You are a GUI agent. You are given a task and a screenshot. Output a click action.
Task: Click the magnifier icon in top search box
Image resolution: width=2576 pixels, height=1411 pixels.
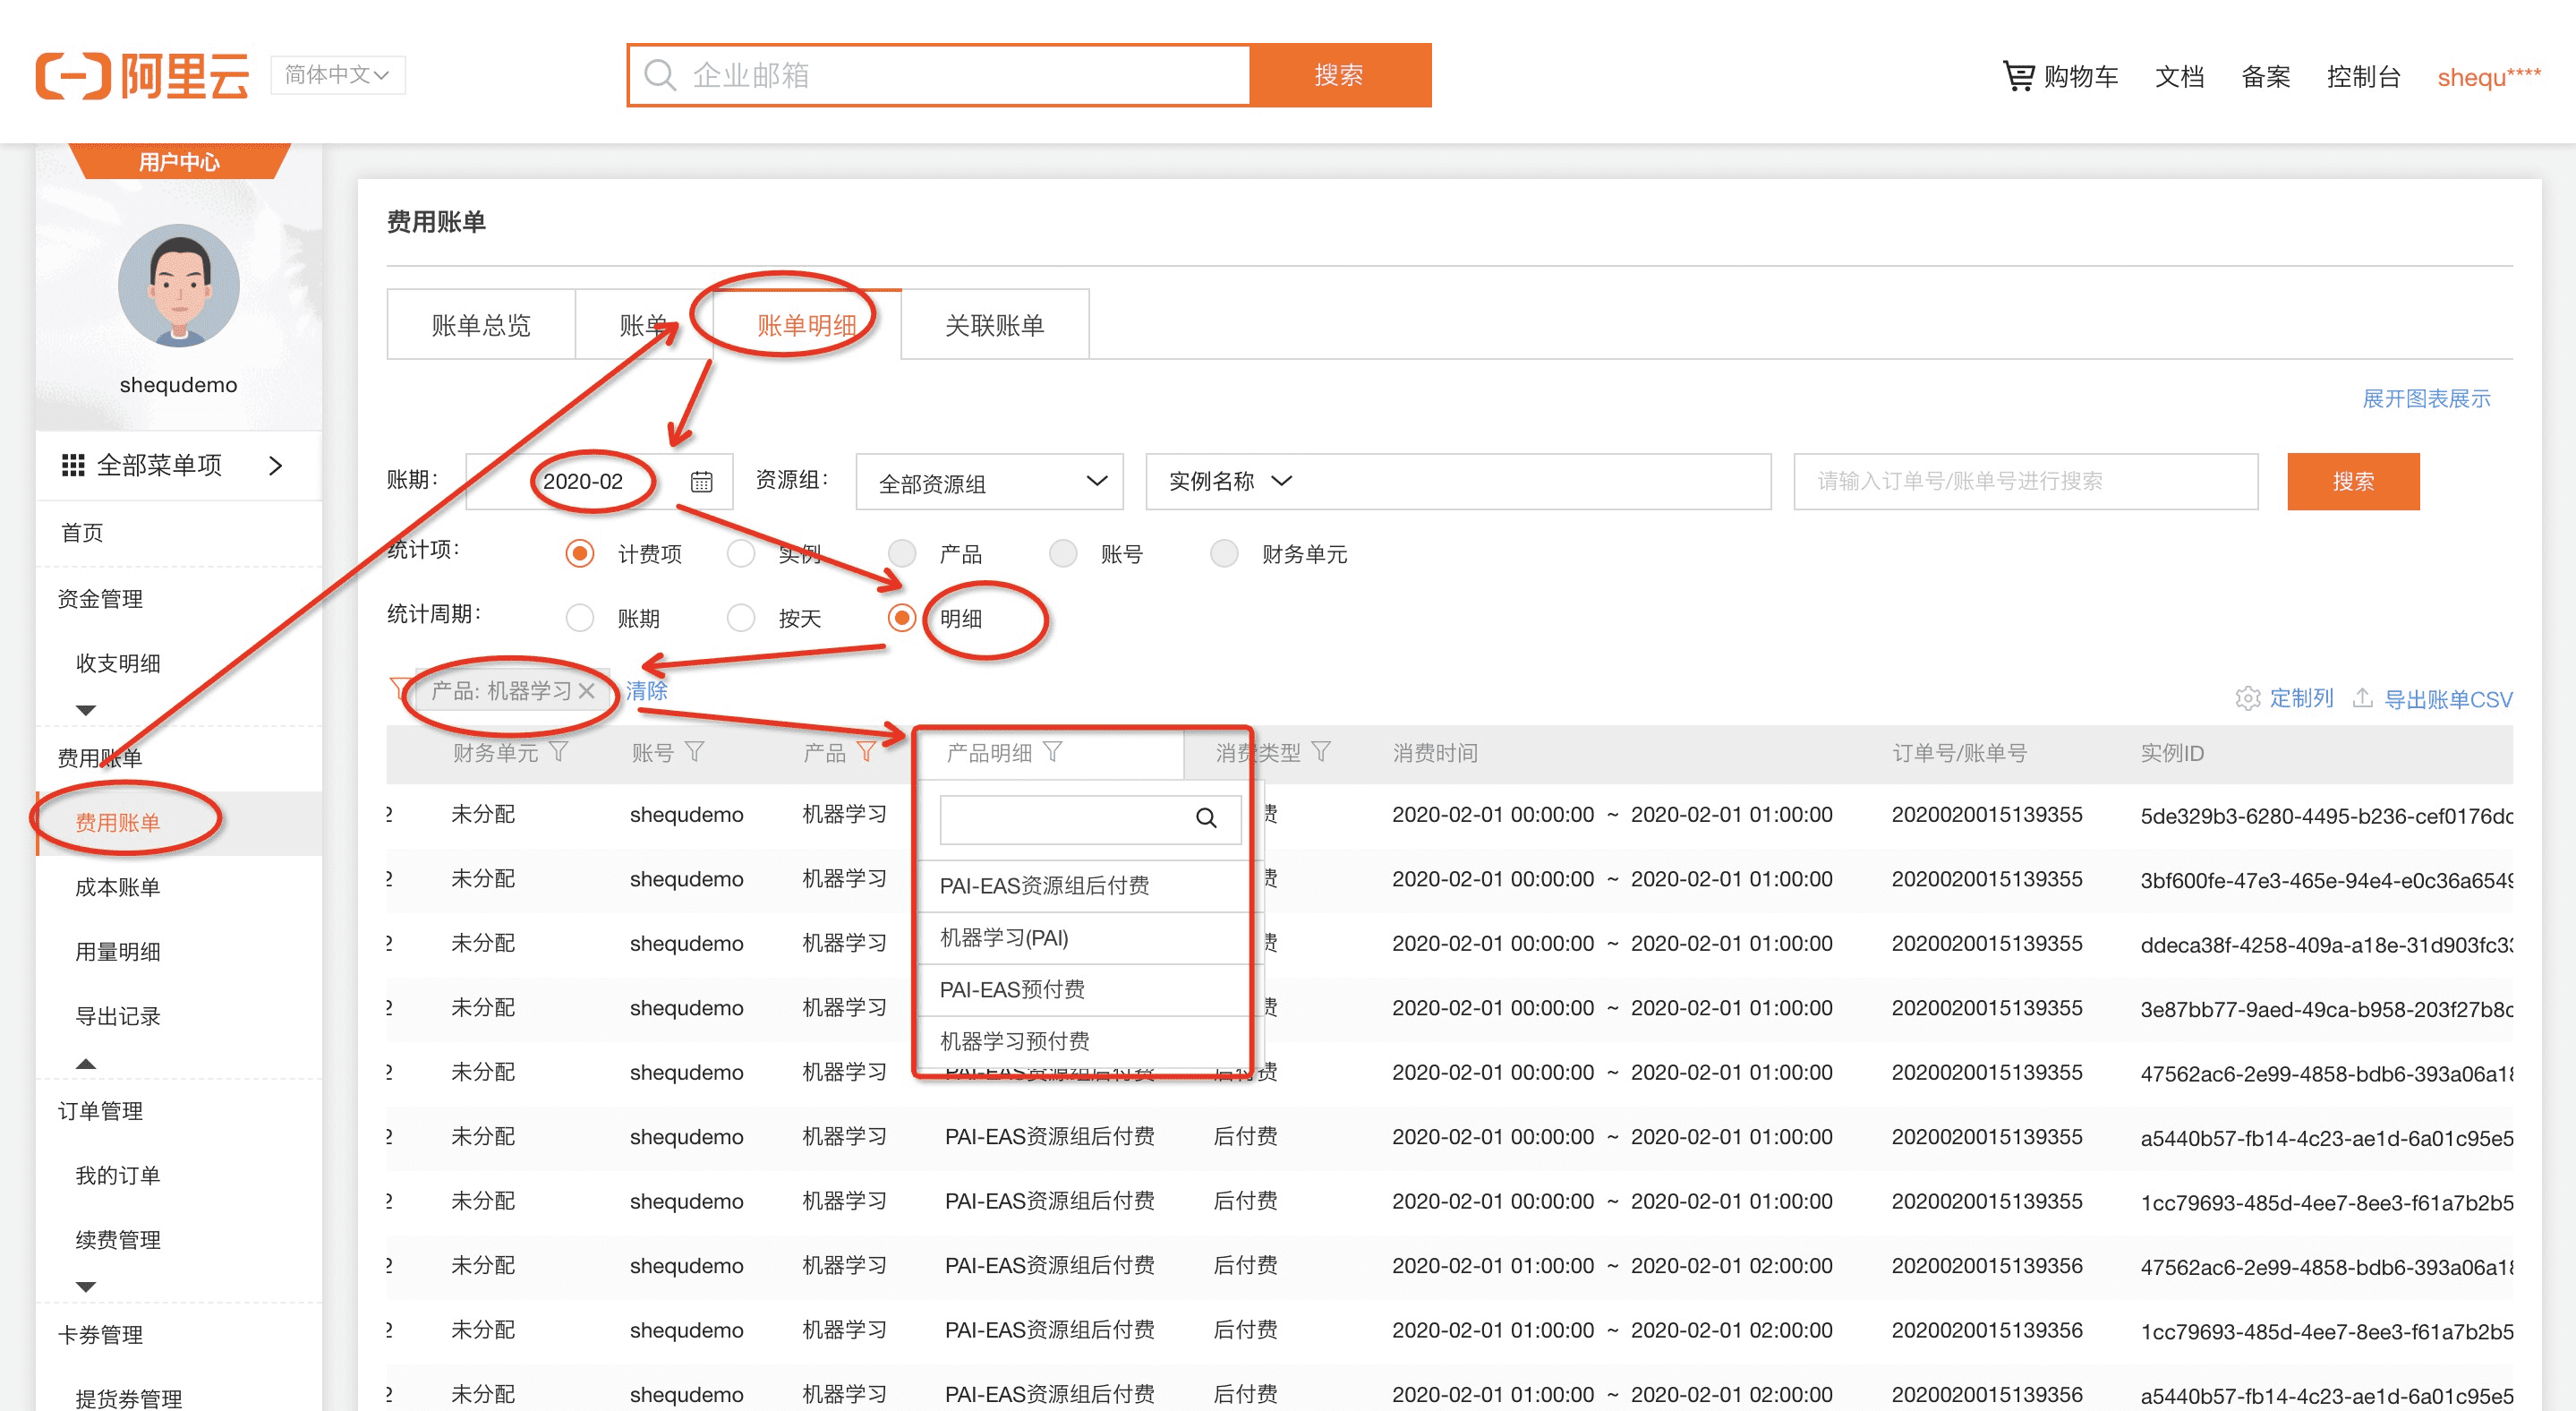click(660, 75)
